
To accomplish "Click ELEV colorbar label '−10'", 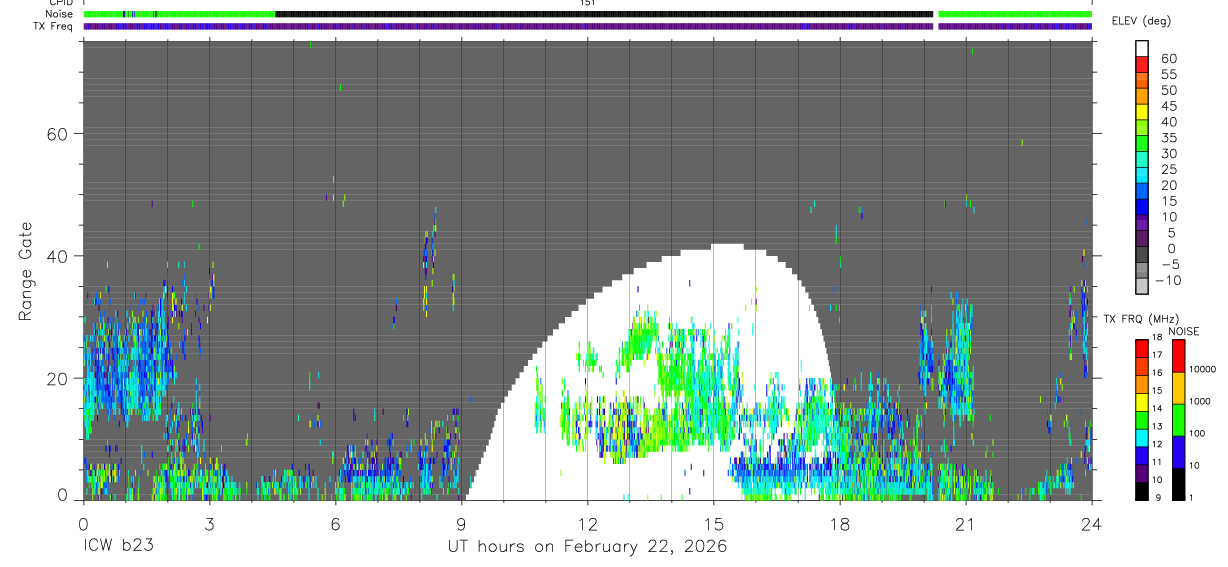I will click(1169, 280).
